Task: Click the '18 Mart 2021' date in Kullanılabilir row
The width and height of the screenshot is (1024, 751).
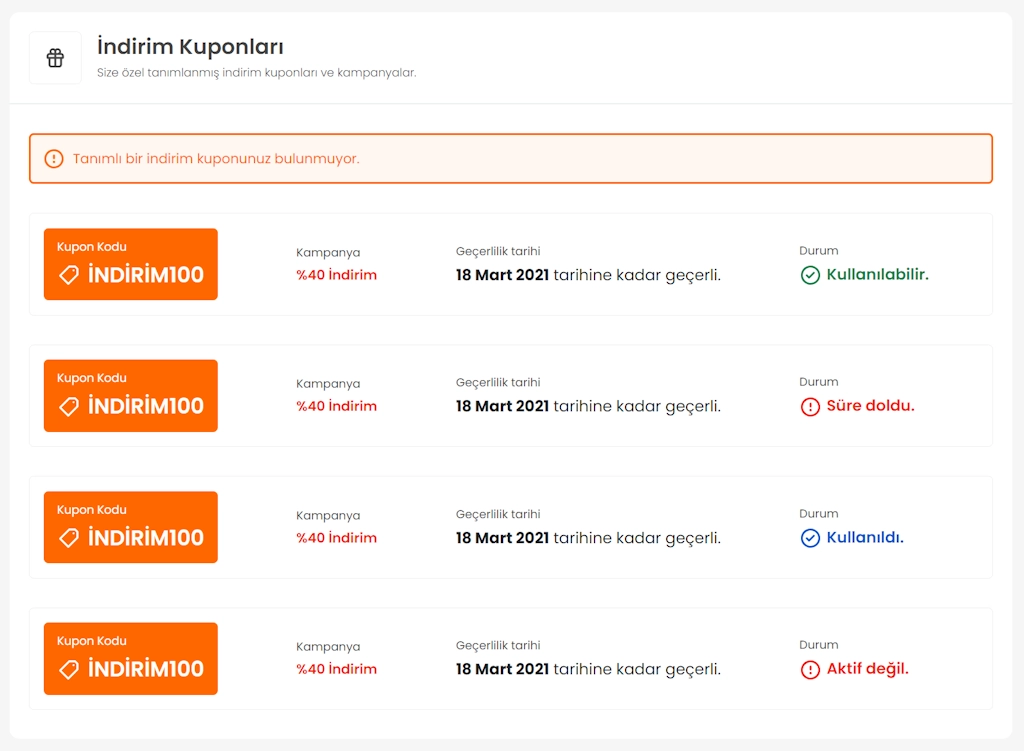Action: point(502,275)
